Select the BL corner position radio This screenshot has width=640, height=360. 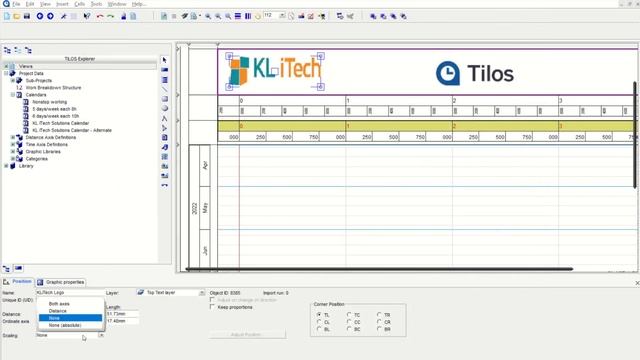click(x=319, y=329)
